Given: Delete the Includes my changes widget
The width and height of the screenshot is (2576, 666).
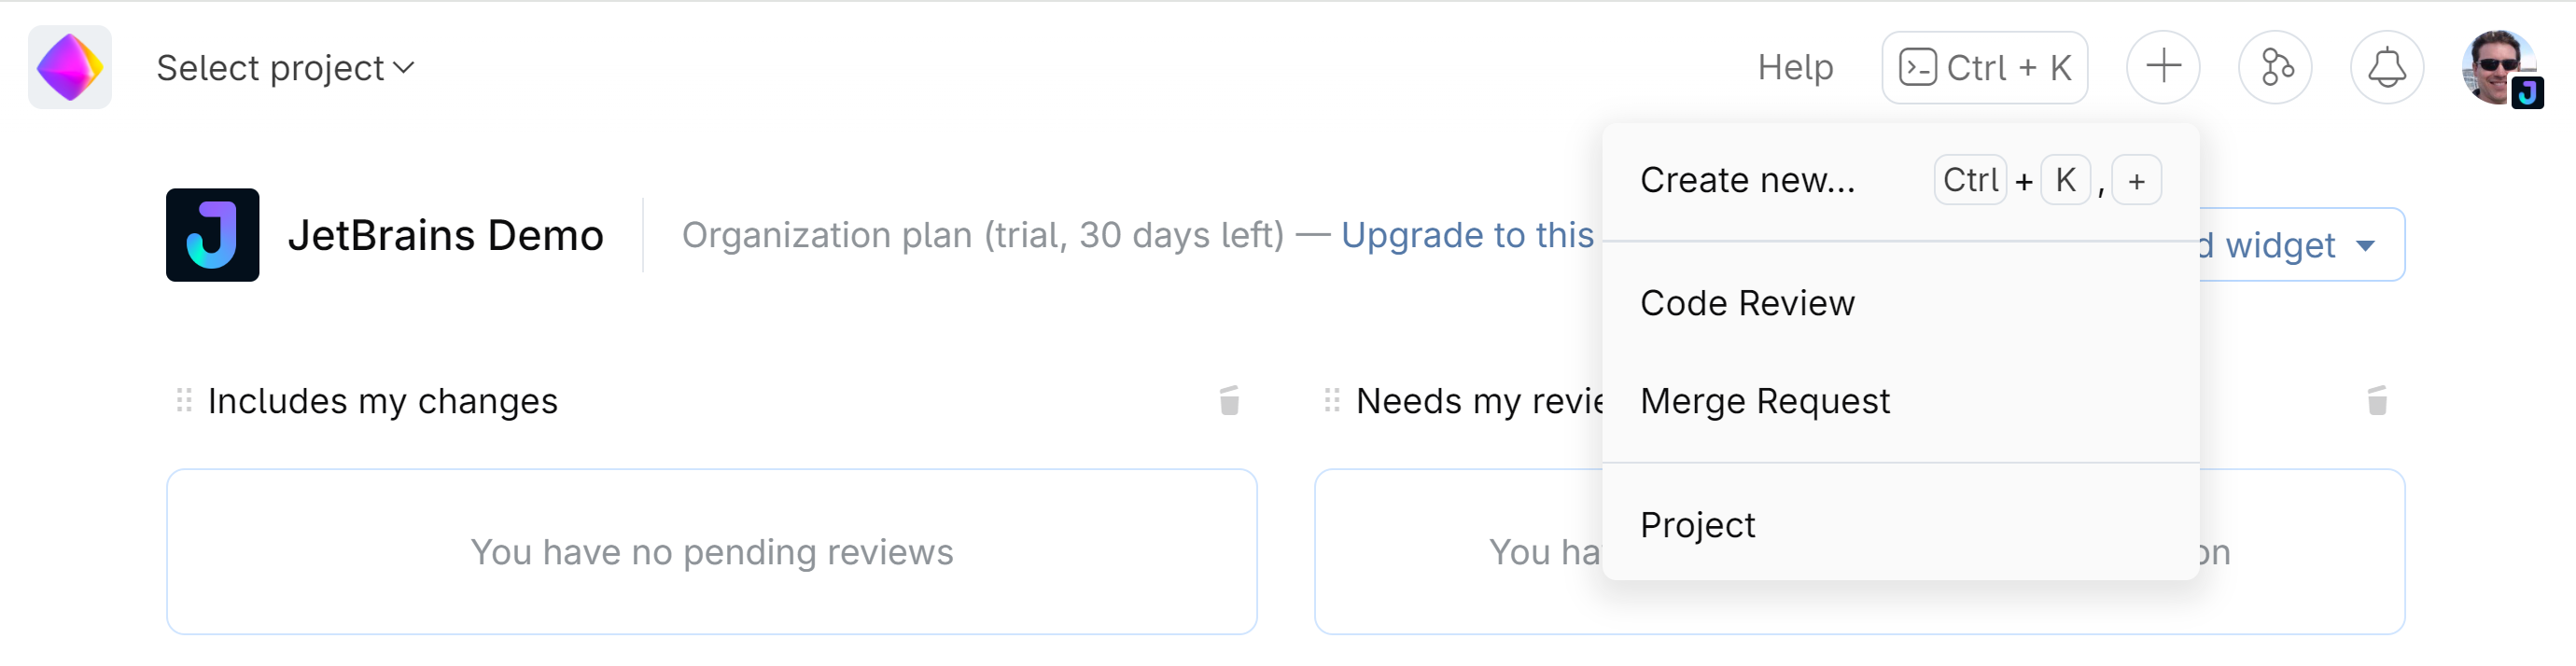Looking at the screenshot, I should [1229, 401].
